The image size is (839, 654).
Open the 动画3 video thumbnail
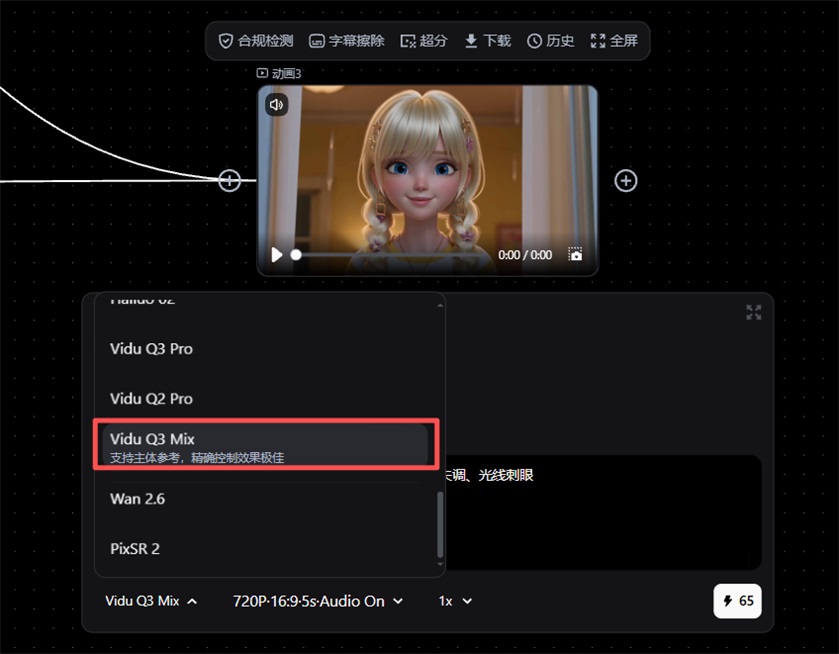coord(428,180)
